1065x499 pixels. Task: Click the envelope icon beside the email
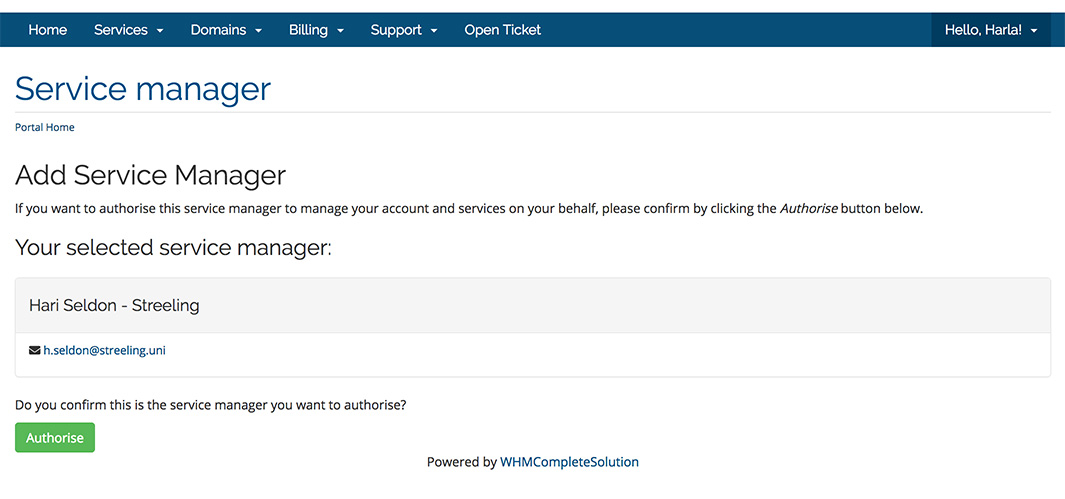click(35, 351)
